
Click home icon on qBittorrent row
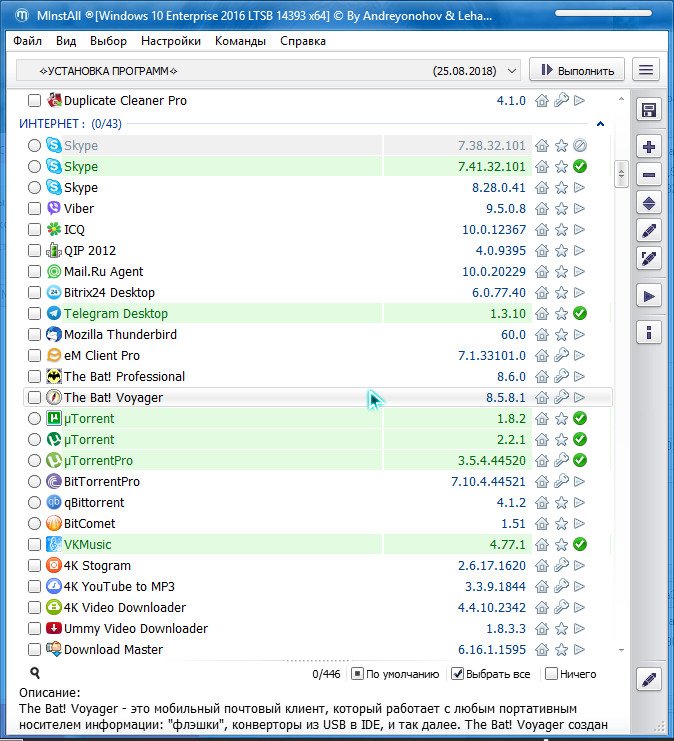[x=542, y=502]
